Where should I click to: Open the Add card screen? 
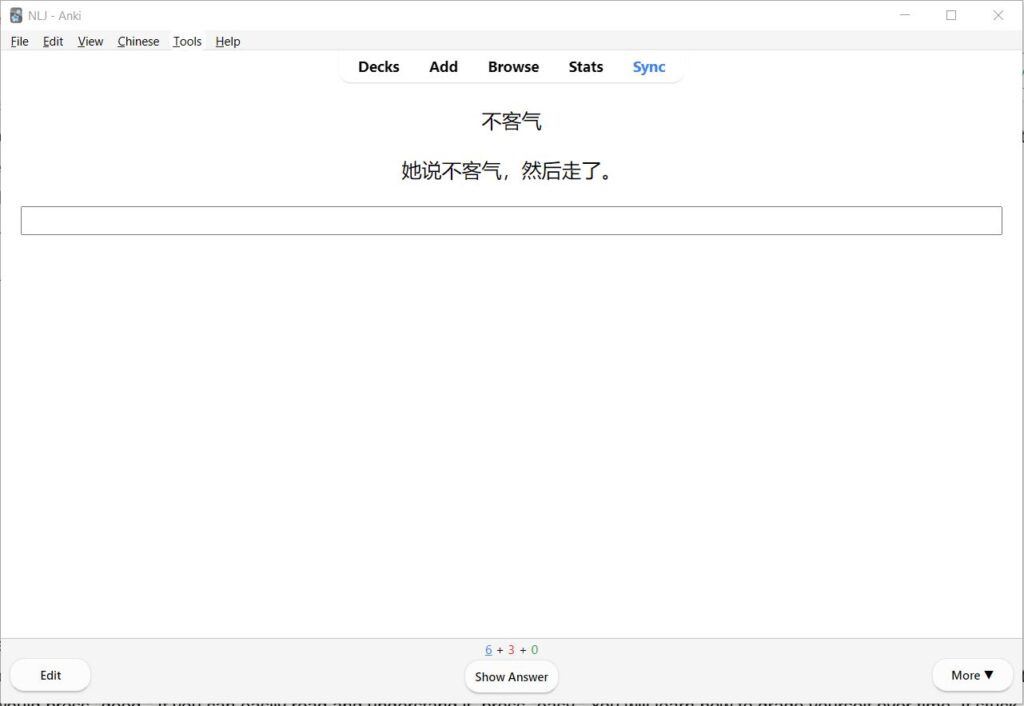click(x=443, y=66)
